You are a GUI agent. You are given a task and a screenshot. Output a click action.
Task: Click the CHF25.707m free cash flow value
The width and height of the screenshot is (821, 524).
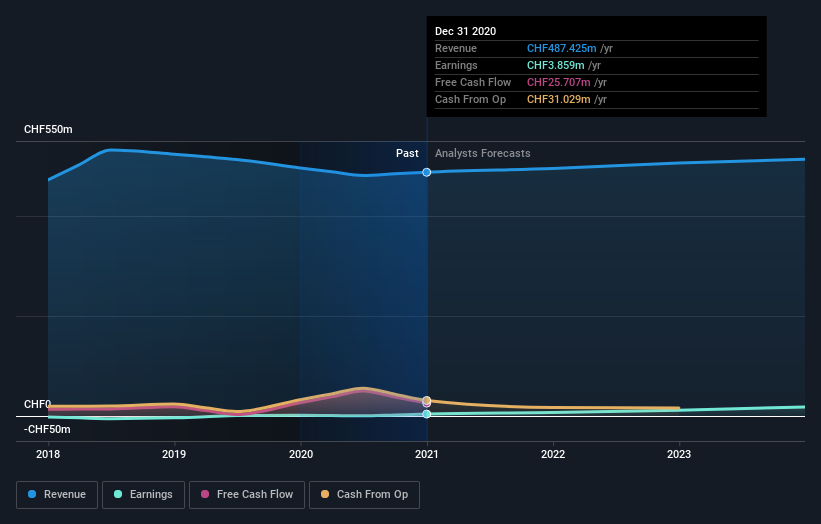tap(559, 82)
